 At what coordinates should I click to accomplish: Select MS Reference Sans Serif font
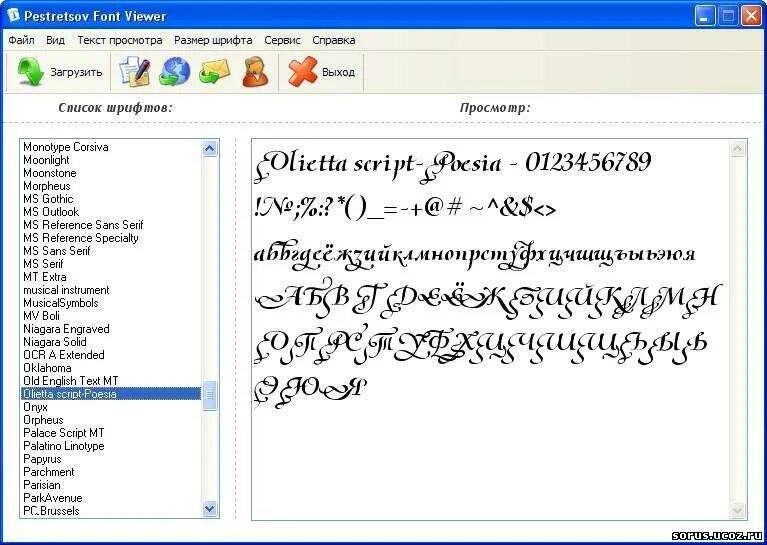point(111,225)
